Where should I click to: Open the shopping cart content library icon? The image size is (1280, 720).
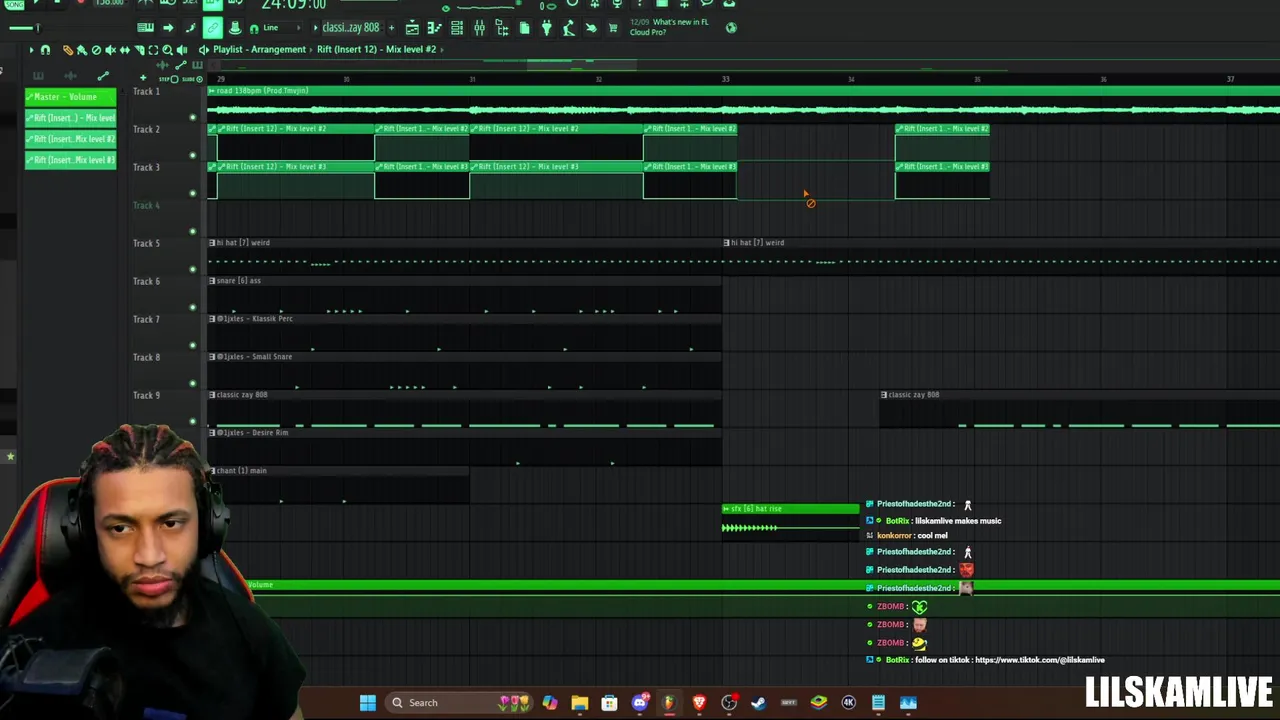[x=613, y=28]
